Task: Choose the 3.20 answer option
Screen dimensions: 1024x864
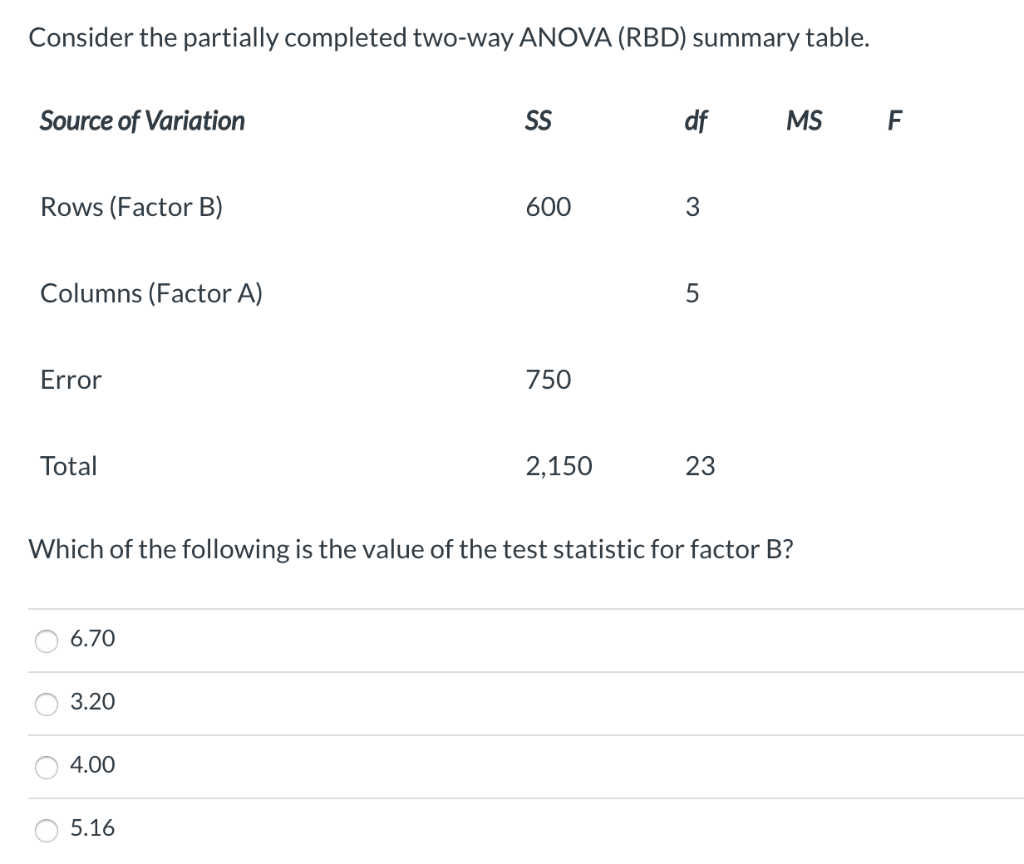Action: pos(46,704)
